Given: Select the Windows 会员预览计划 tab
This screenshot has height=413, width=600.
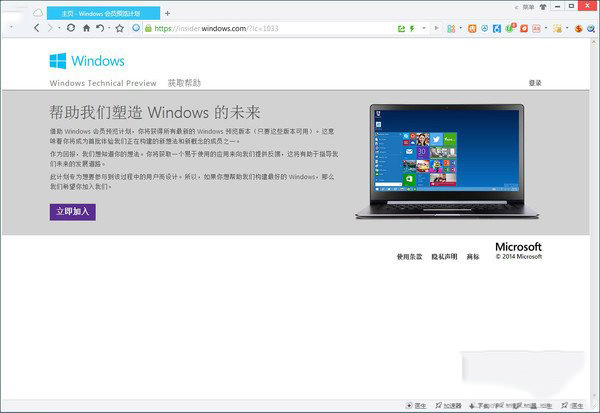Looking at the screenshot, I should point(103,13).
